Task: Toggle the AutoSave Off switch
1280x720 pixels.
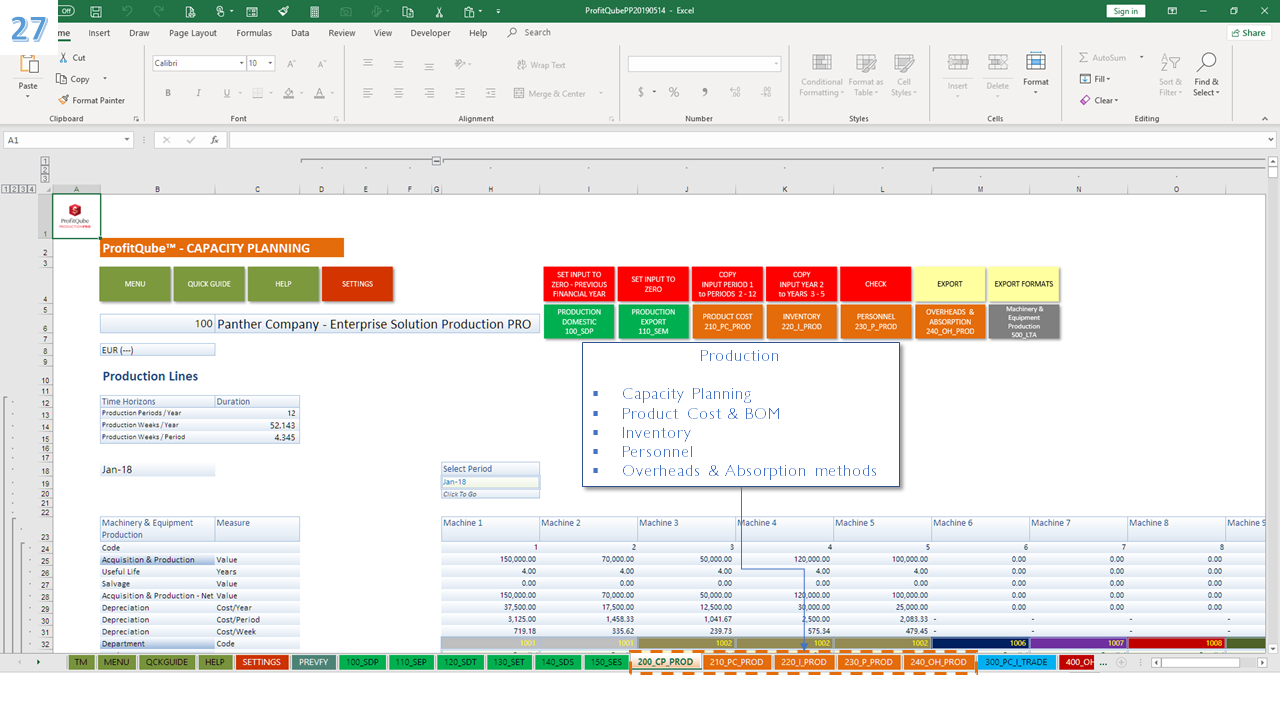Action: (65, 11)
